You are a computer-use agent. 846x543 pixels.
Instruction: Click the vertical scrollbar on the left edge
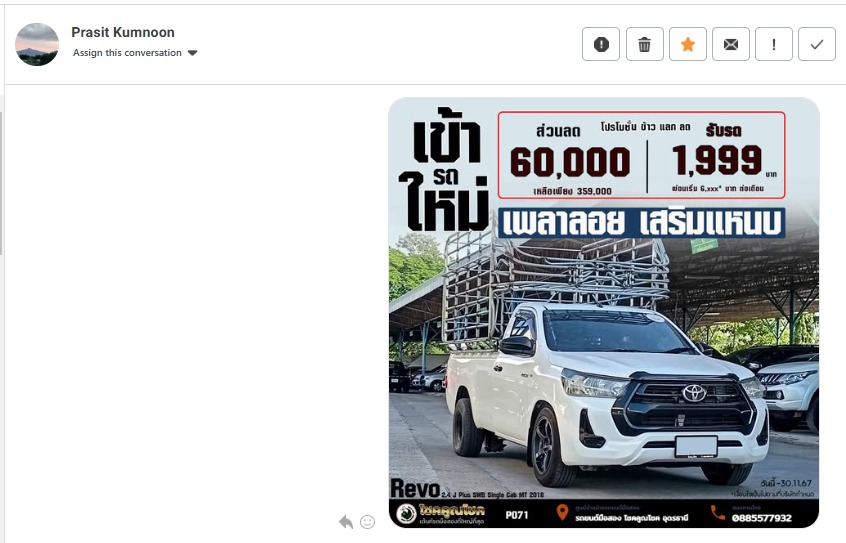coord(2,180)
